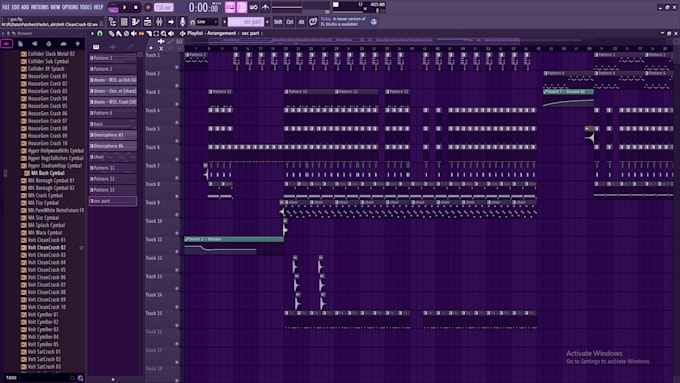Screen dimensions: 680x383
Task: Open the PATTERNS menu
Action: click(39, 7)
